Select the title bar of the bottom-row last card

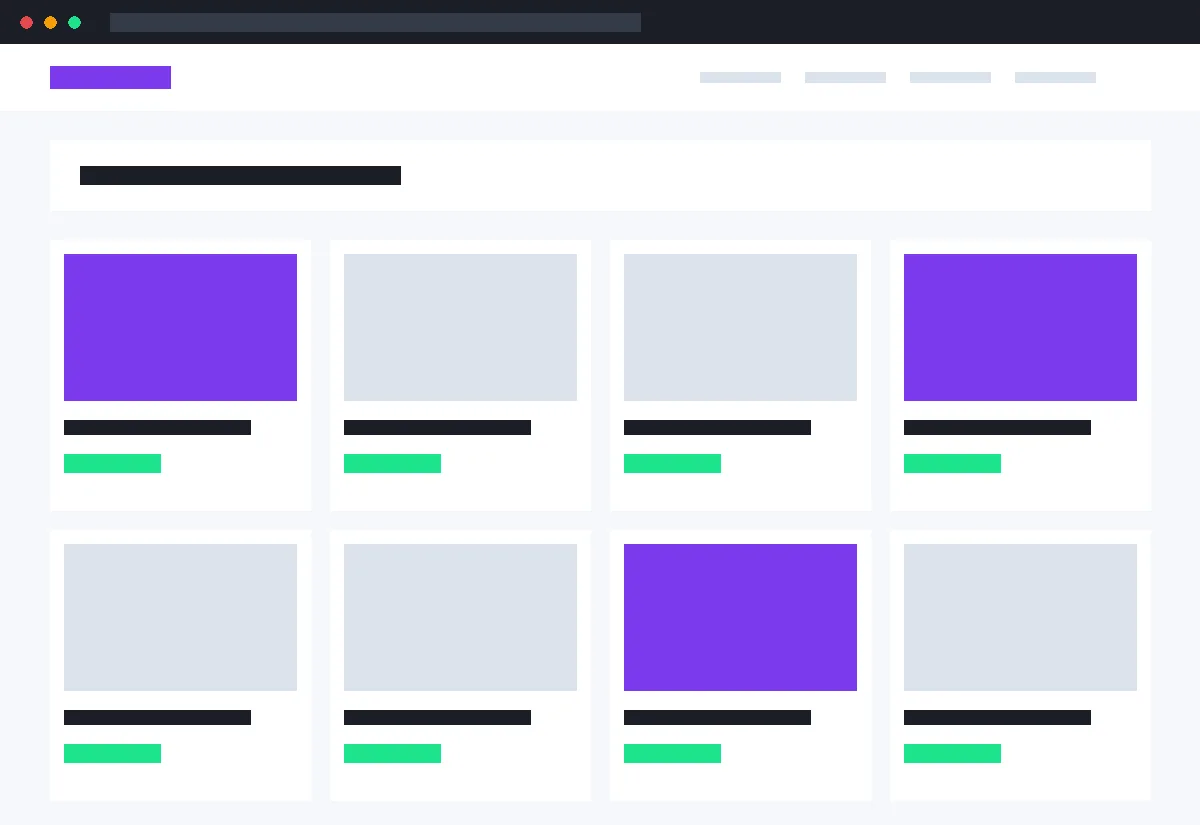pos(997,717)
